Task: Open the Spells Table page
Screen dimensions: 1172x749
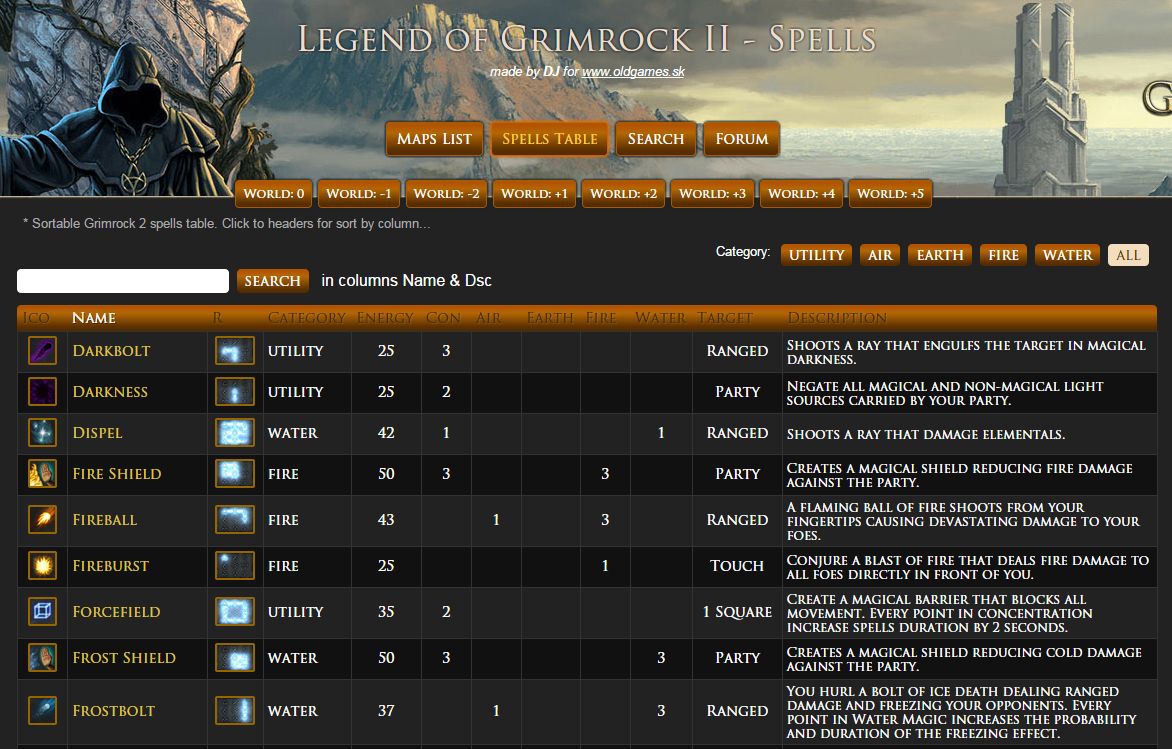Action: [549, 139]
